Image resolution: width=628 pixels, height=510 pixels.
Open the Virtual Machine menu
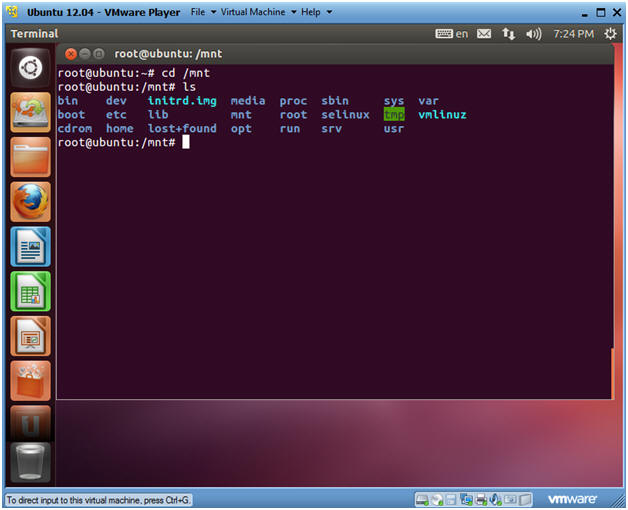(x=253, y=12)
